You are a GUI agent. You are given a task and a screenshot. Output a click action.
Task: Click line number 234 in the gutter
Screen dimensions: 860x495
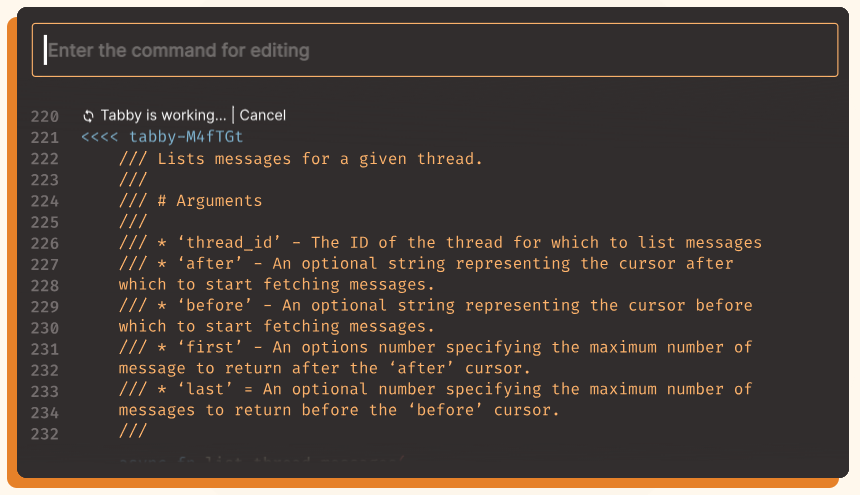[x=45, y=412]
